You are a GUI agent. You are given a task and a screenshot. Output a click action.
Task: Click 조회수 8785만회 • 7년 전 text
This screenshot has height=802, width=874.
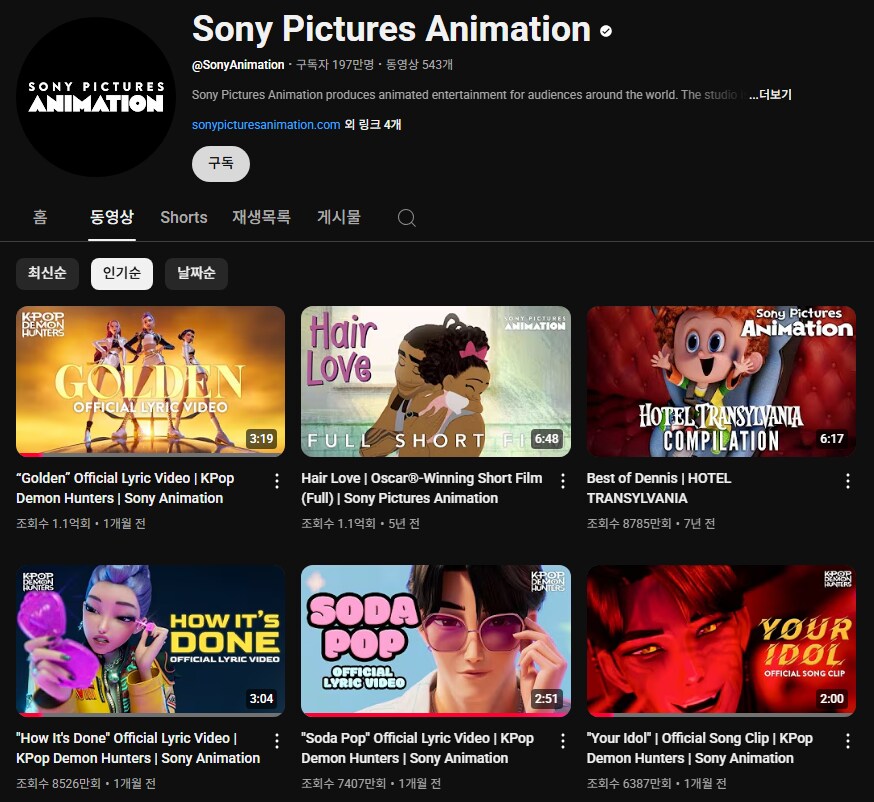651,523
